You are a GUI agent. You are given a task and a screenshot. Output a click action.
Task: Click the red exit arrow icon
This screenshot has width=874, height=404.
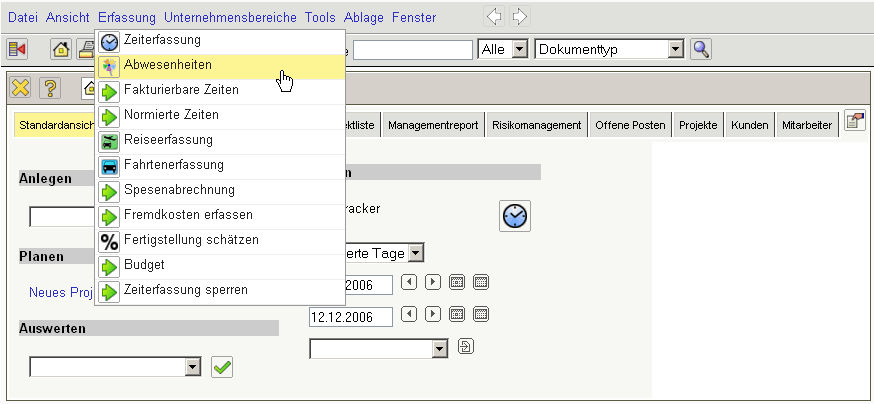pyautogui.click(x=17, y=49)
